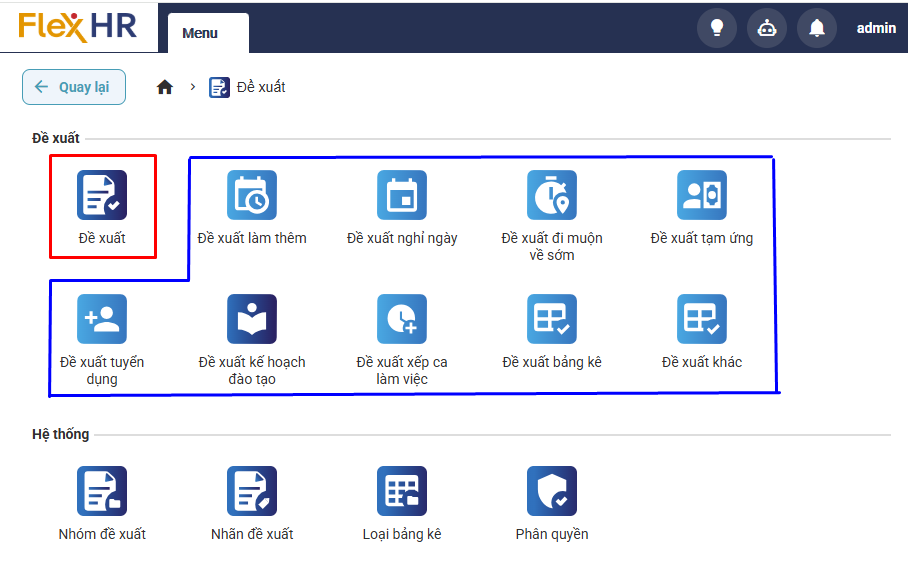
Task: Open Nhóm đề xuất settings icon
Action: pos(102,491)
